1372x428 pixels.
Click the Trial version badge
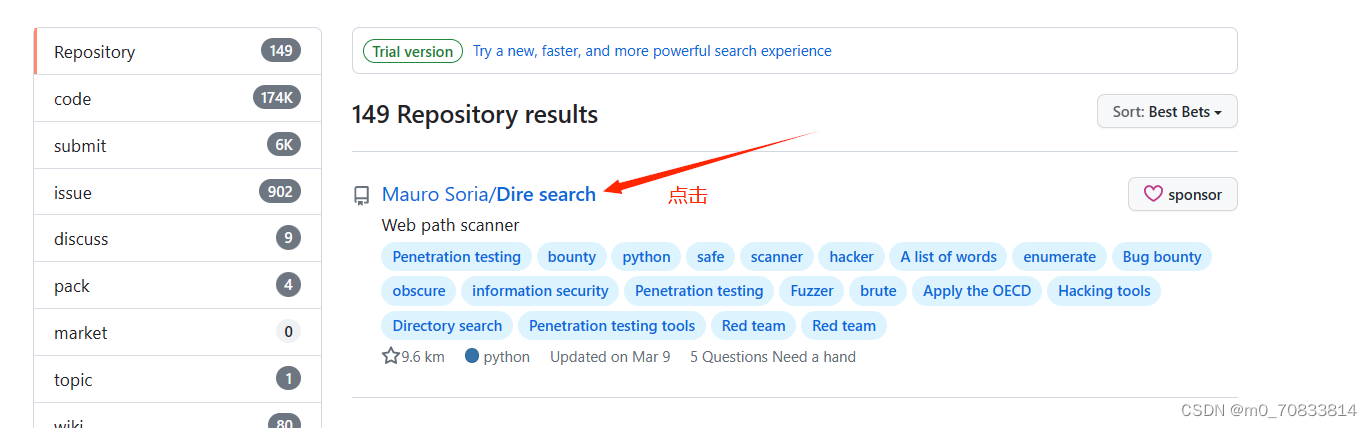(x=413, y=51)
